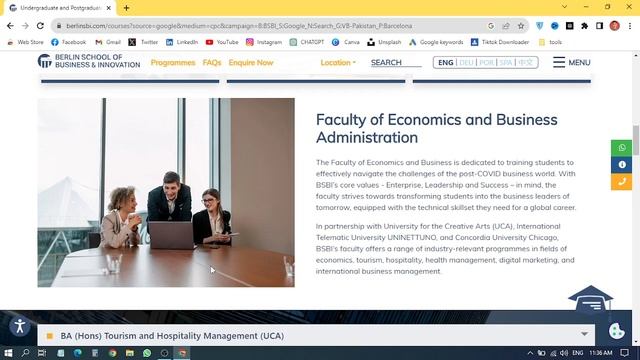Viewport: 640px width, 360px height.
Task: Open the YouTube bookmark
Action: point(222,42)
